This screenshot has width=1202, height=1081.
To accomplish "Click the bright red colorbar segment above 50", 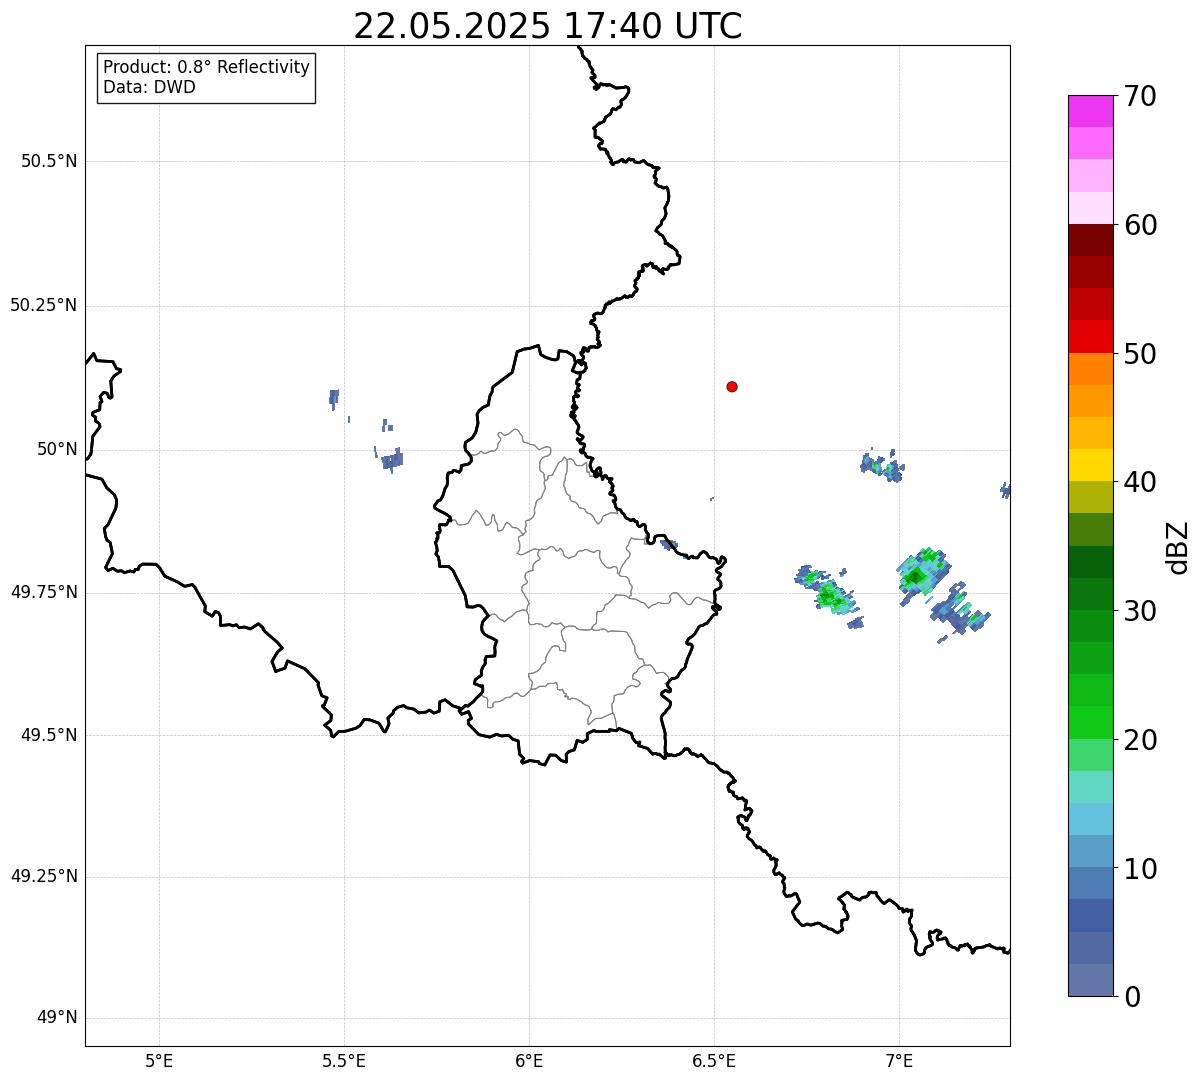I will (x=1090, y=336).
